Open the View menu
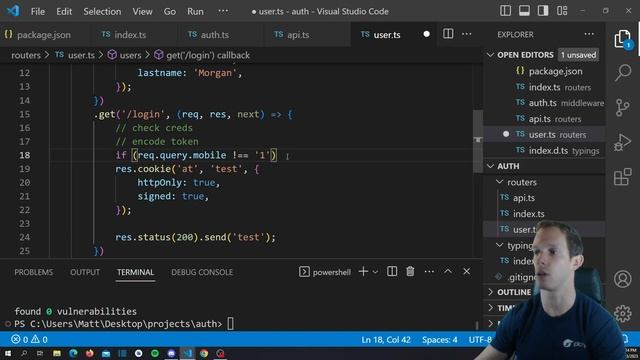640x360 pixels. click(x=142, y=11)
